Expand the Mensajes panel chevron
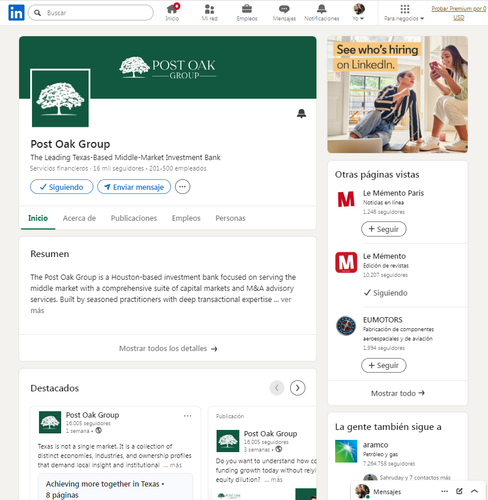Image resolution: width=488 pixels, height=500 pixels. 474,491
